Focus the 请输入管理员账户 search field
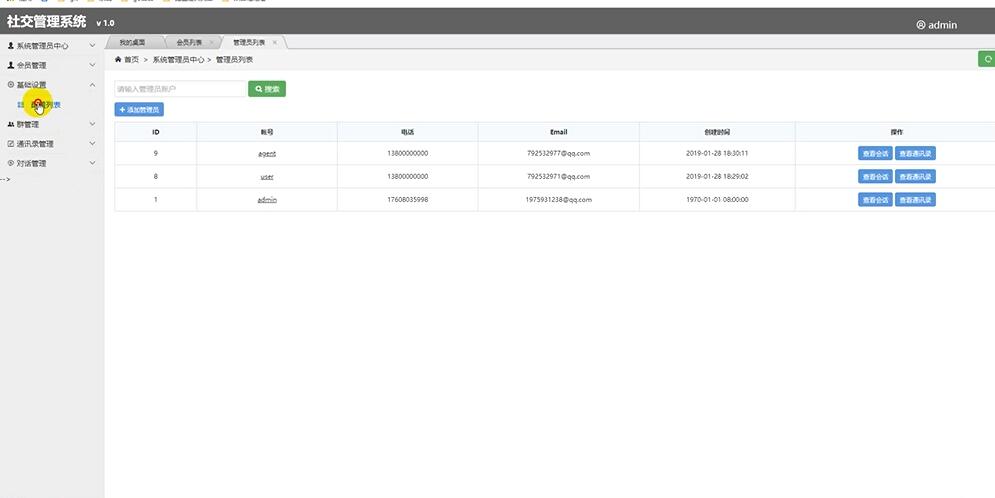 pos(180,89)
